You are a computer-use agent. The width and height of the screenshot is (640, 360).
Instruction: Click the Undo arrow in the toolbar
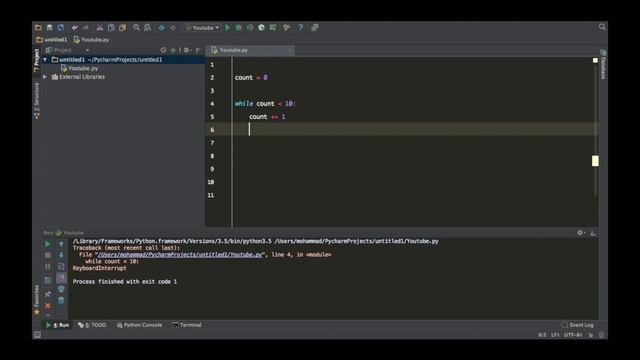(75, 28)
